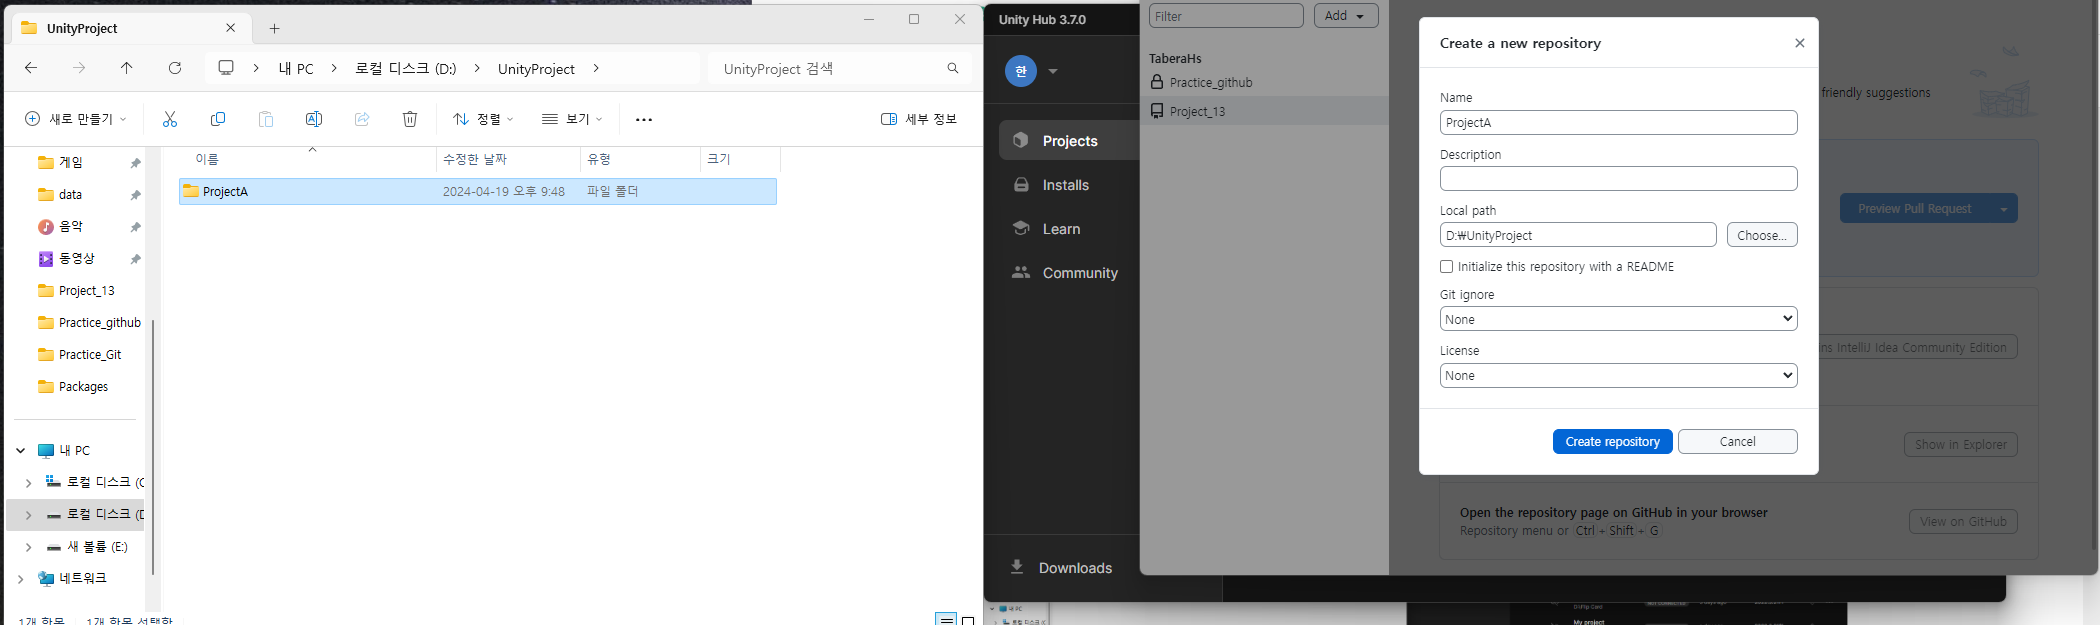The width and height of the screenshot is (2100, 625).
Task: Click Choose... local path button
Action: pos(1761,235)
